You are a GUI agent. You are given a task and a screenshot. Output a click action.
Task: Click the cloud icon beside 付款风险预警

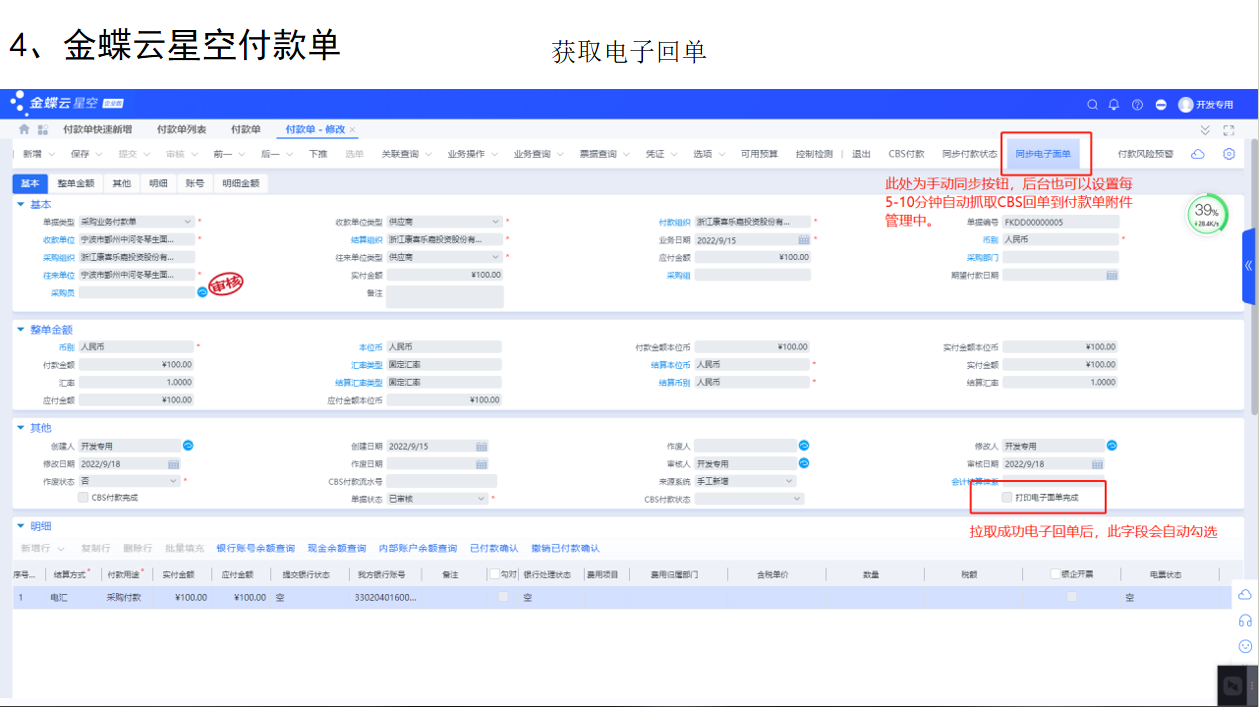[x=1197, y=154]
